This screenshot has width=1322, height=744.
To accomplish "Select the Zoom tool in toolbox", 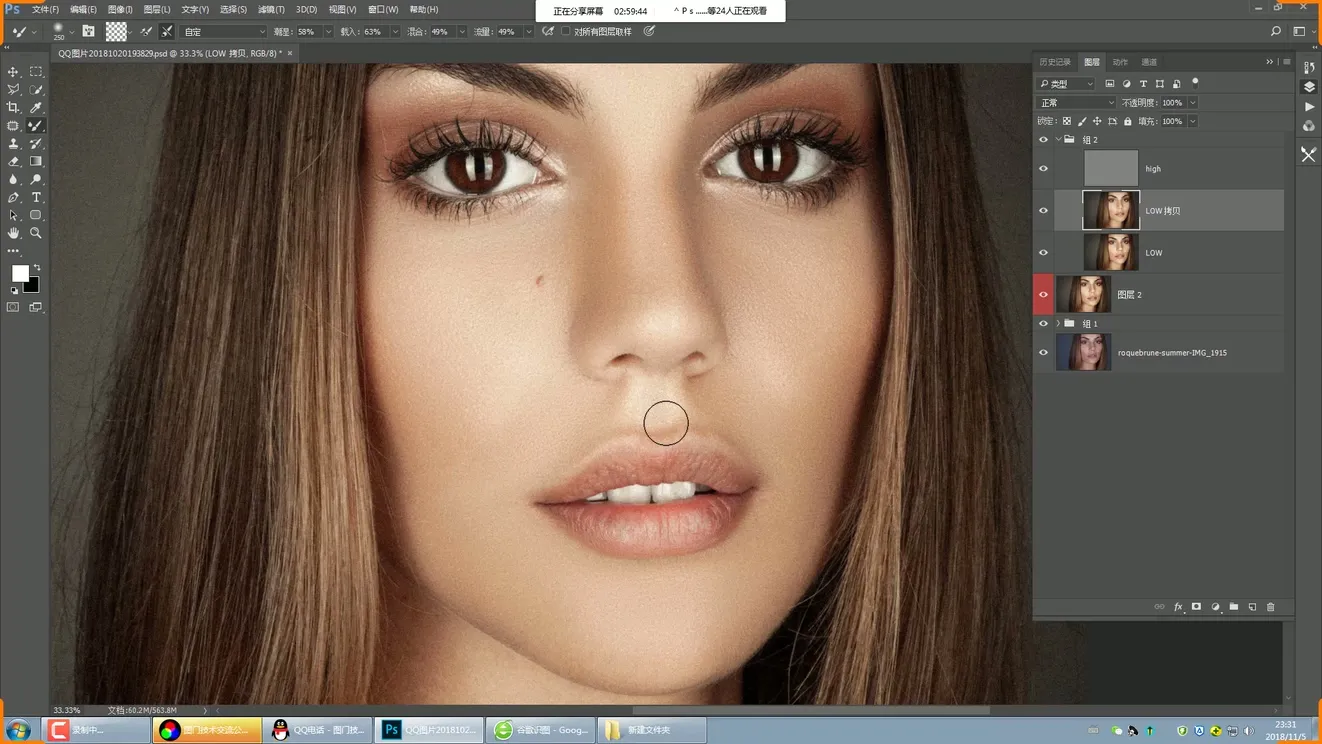I will [x=36, y=233].
